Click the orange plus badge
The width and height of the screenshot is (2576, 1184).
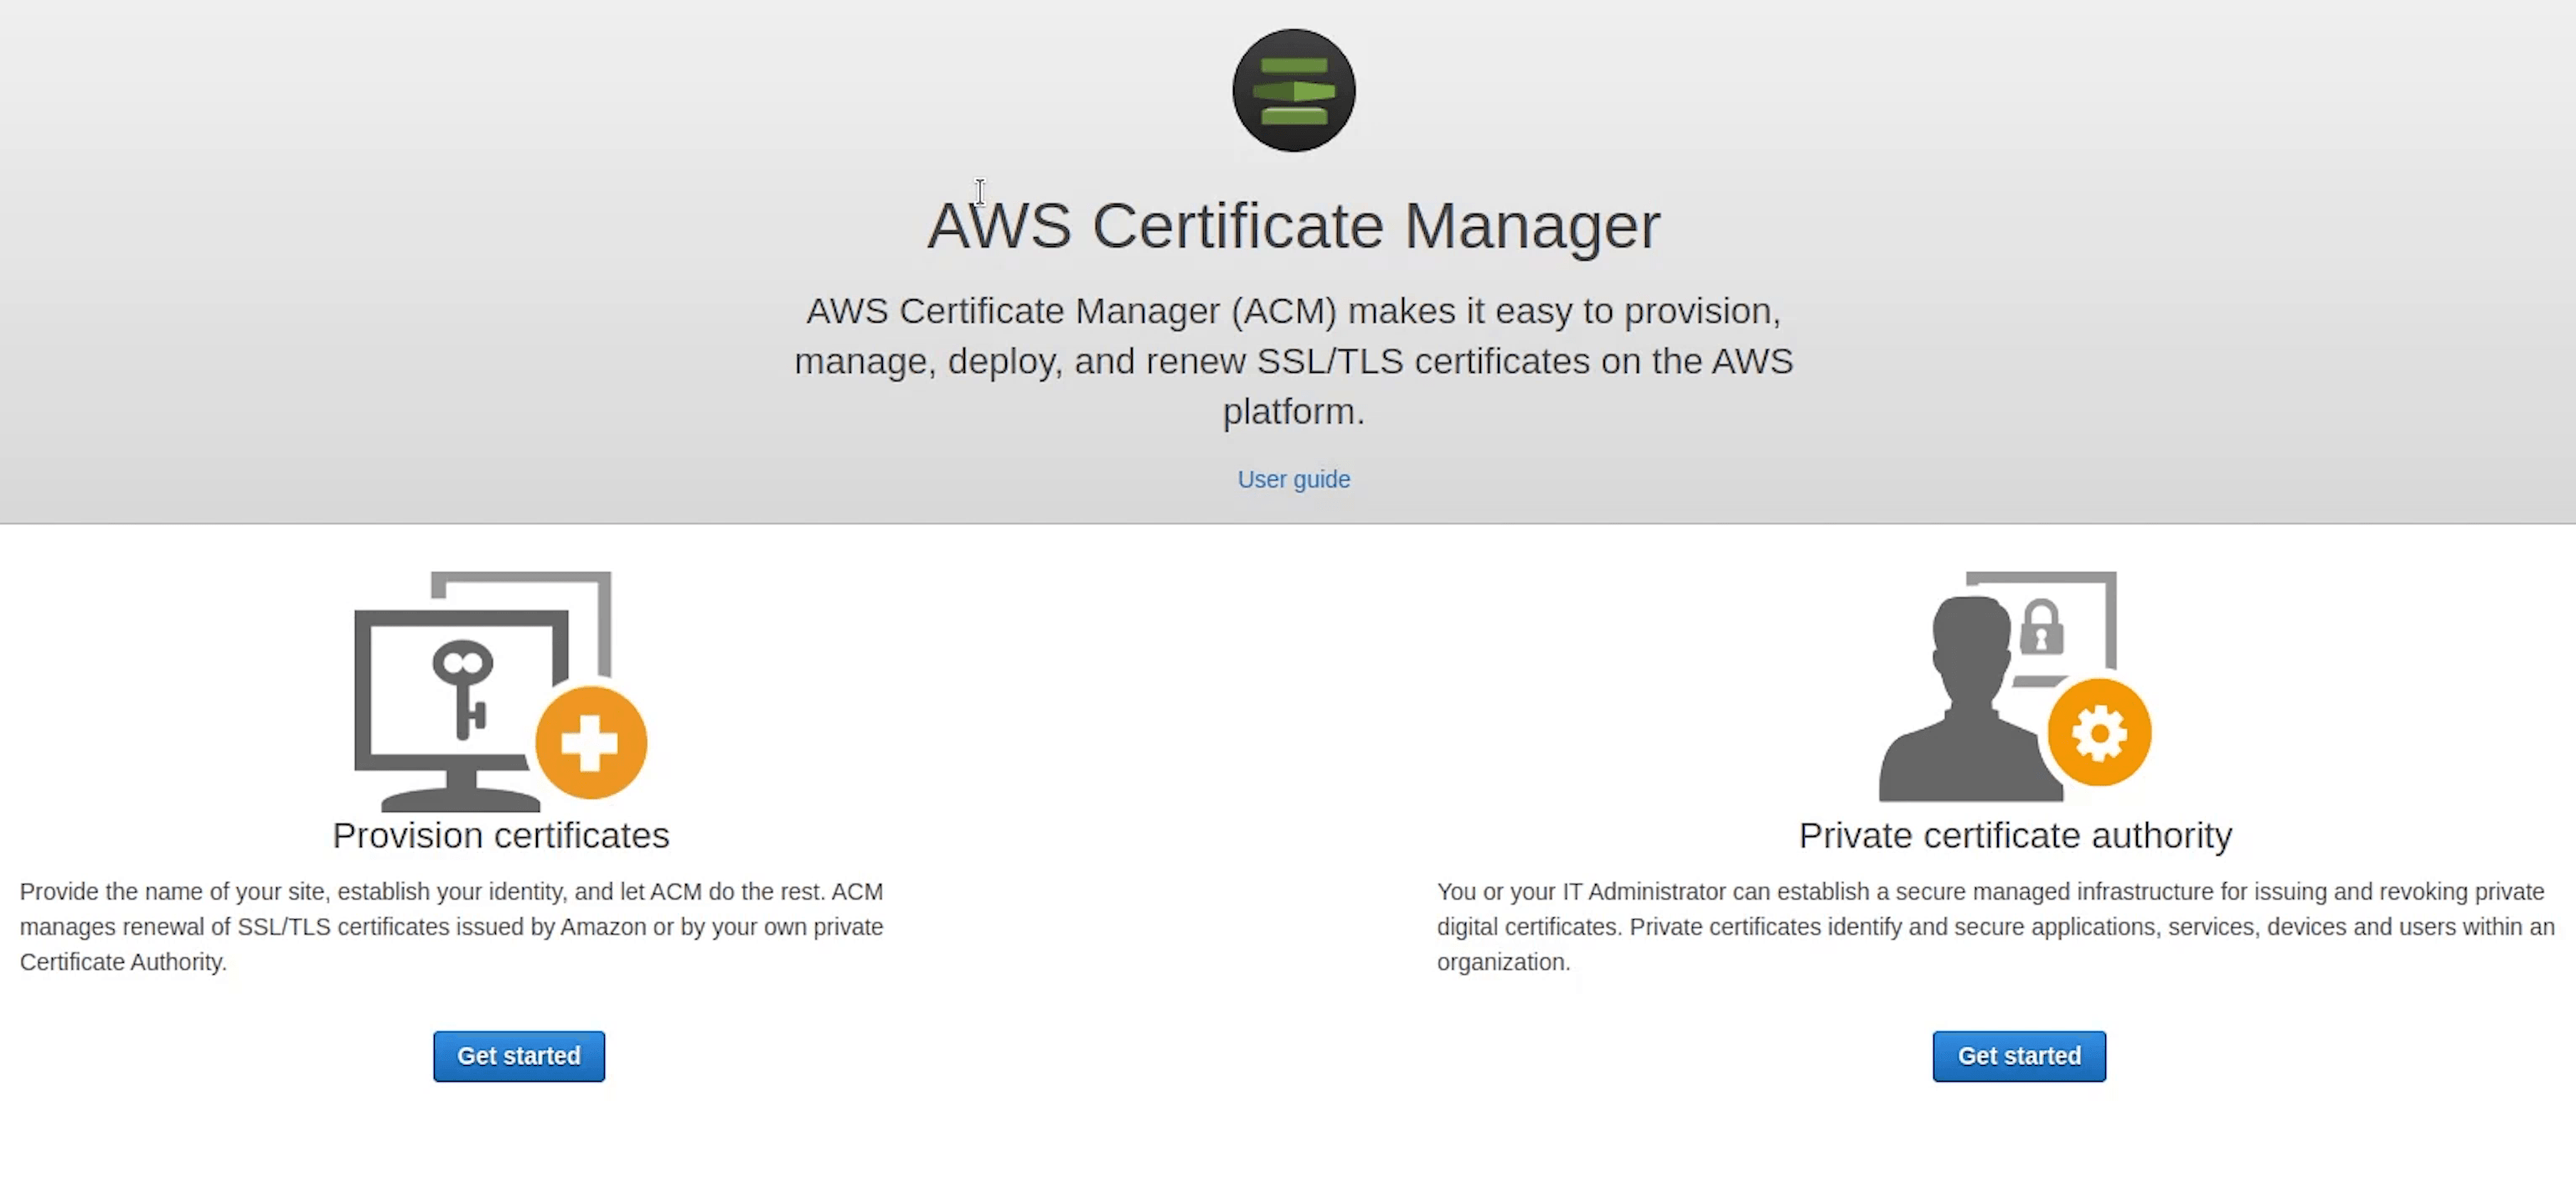tap(591, 742)
